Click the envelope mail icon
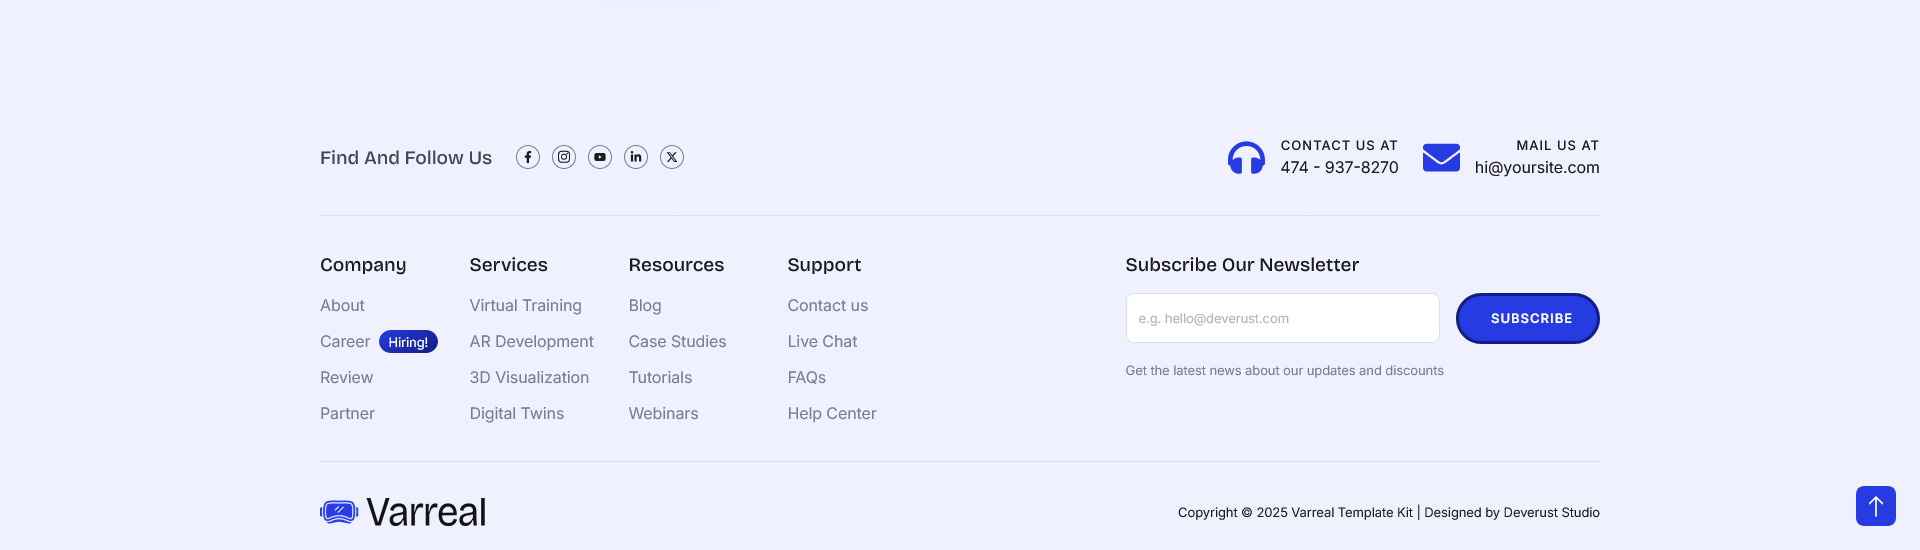This screenshot has width=1920, height=550. (1441, 158)
